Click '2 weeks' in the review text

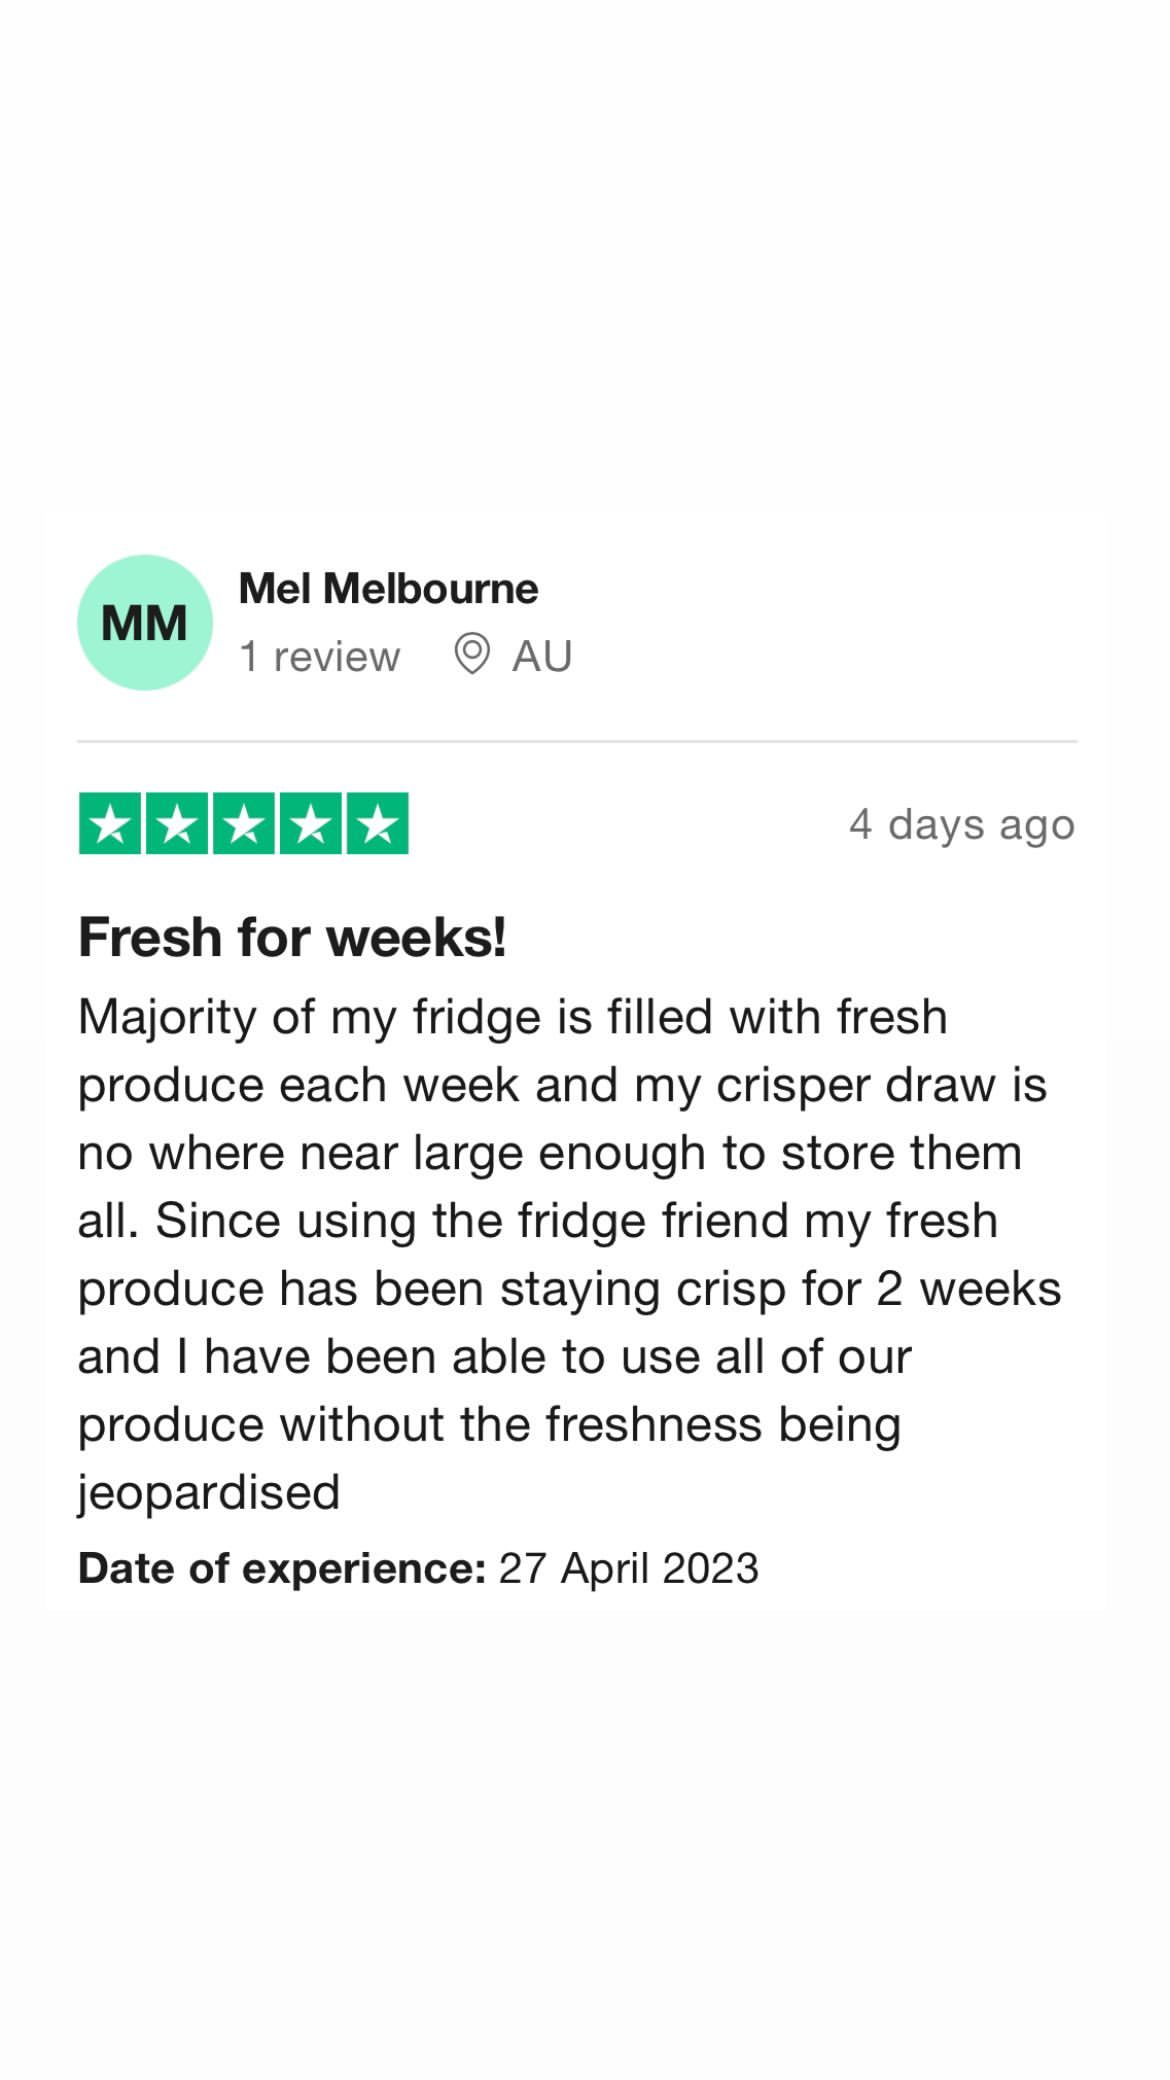pos(969,1289)
